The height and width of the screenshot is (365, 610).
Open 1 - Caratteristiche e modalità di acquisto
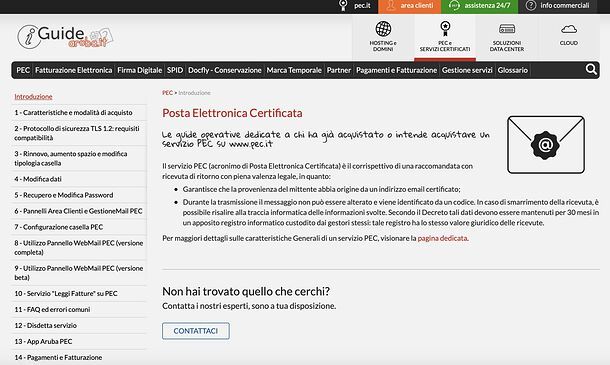pos(74,112)
